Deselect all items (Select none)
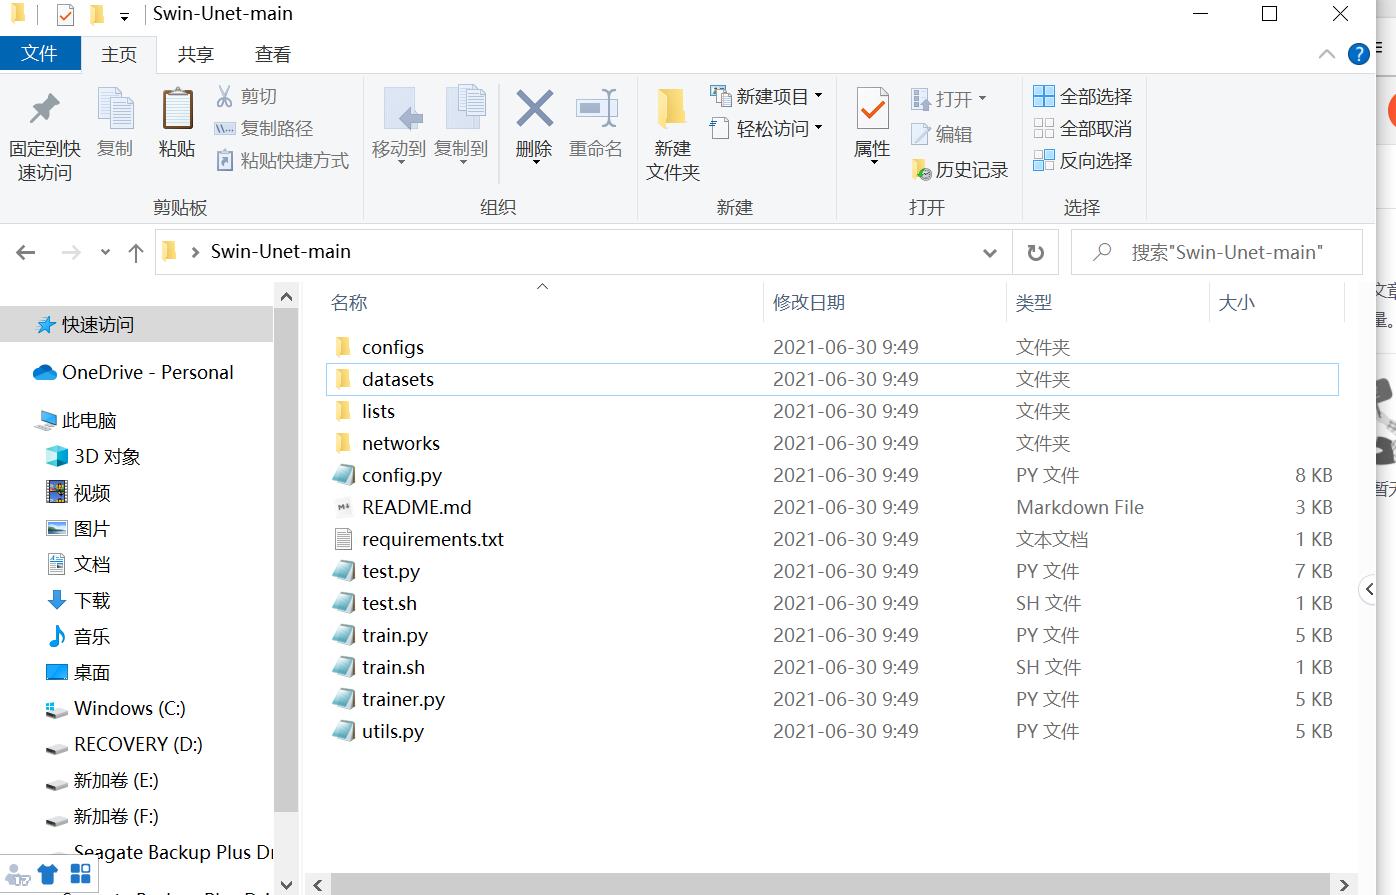Viewport: 1396px width, 895px height. 1083,128
